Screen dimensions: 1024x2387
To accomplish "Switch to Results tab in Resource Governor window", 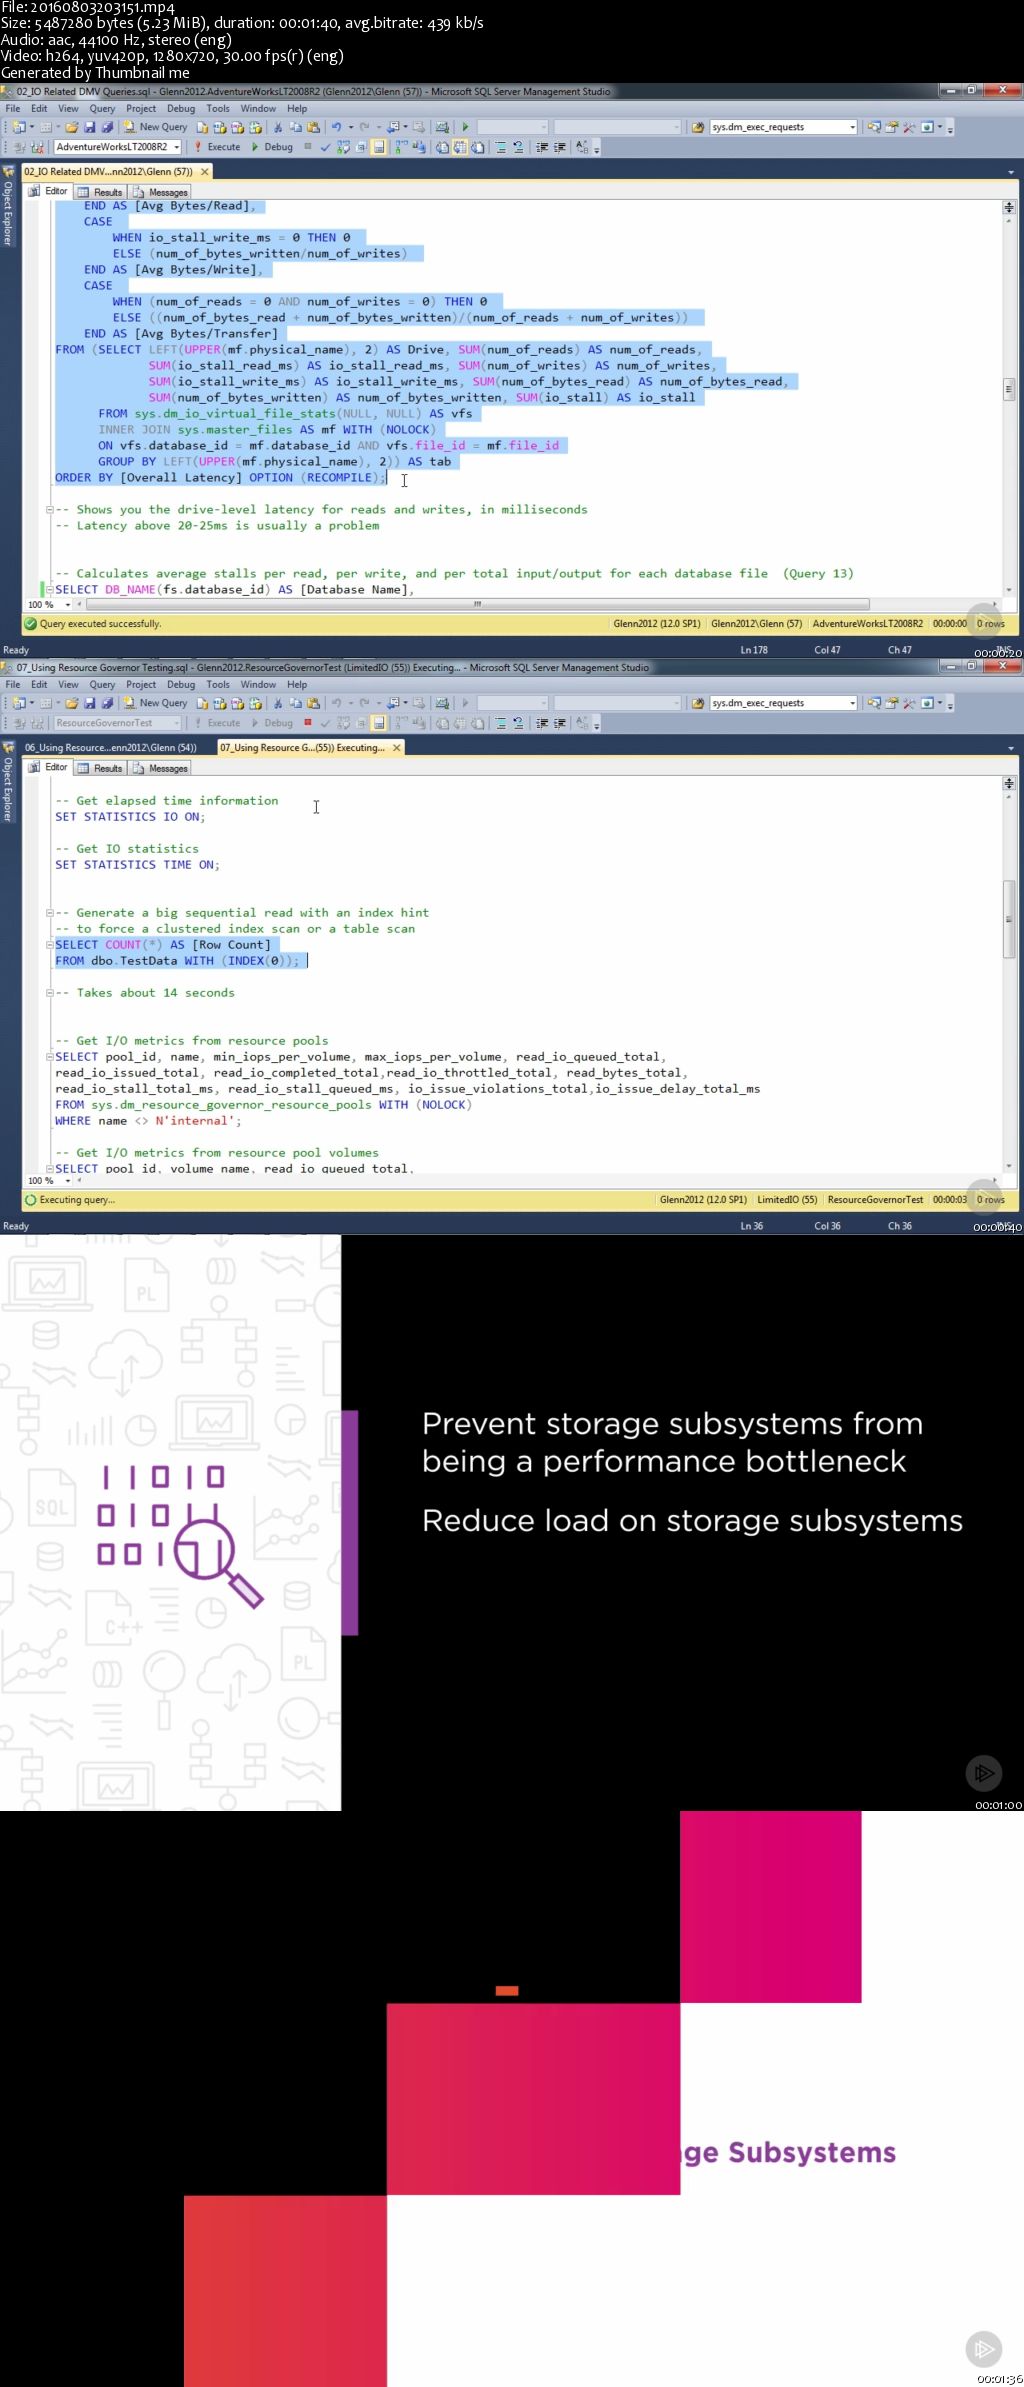I will pos(100,768).
